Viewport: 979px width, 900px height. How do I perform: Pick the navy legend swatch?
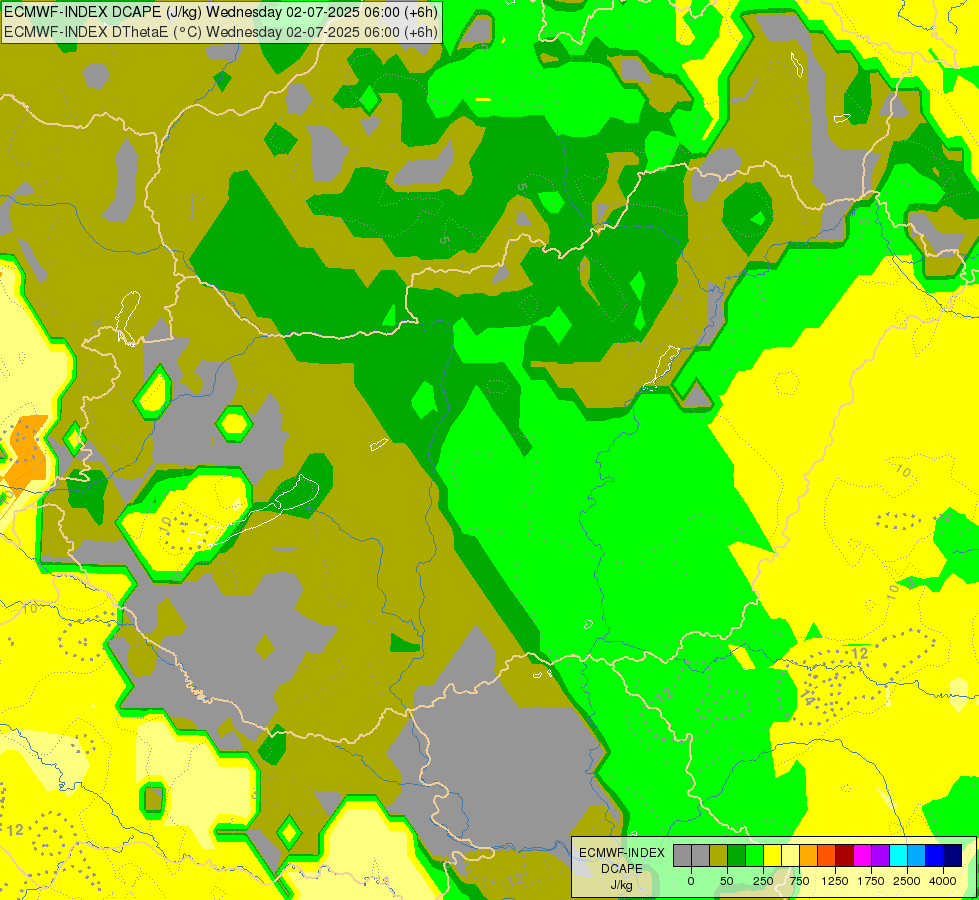[953, 856]
